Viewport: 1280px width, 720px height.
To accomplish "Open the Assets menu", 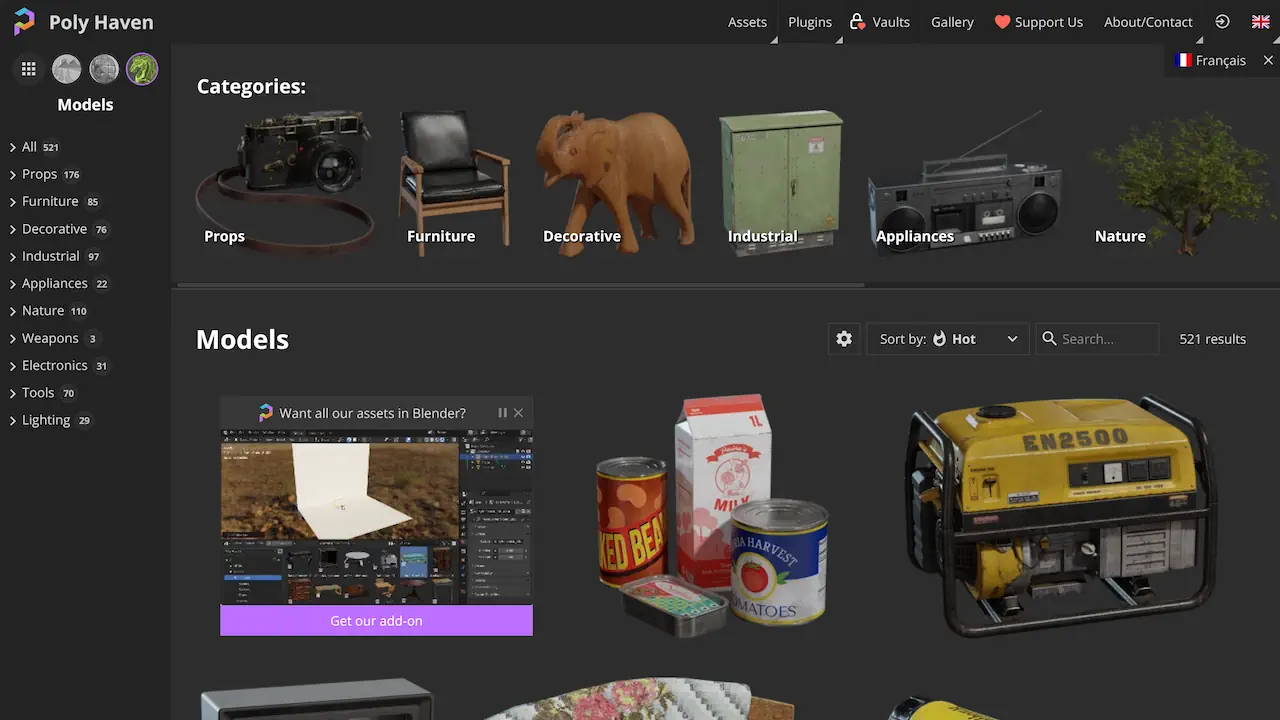I will (x=747, y=22).
